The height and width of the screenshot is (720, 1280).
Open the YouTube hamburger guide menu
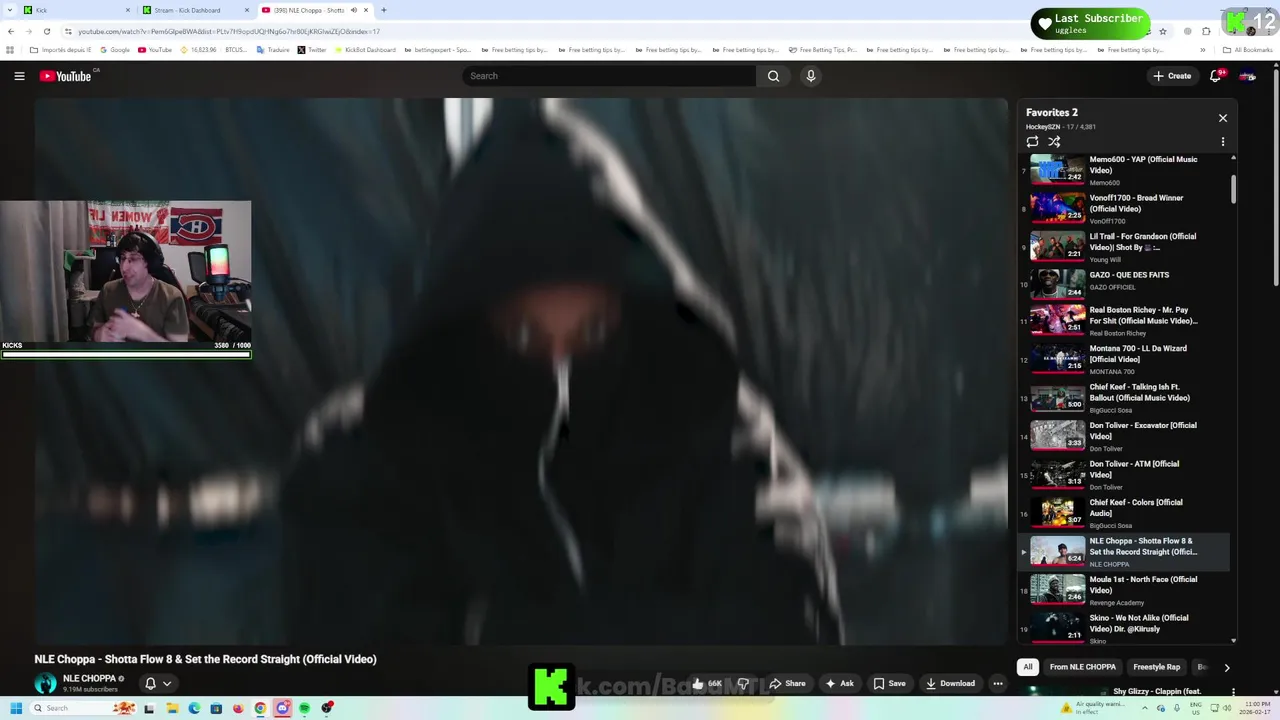pyautogui.click(x=19, y=76)
